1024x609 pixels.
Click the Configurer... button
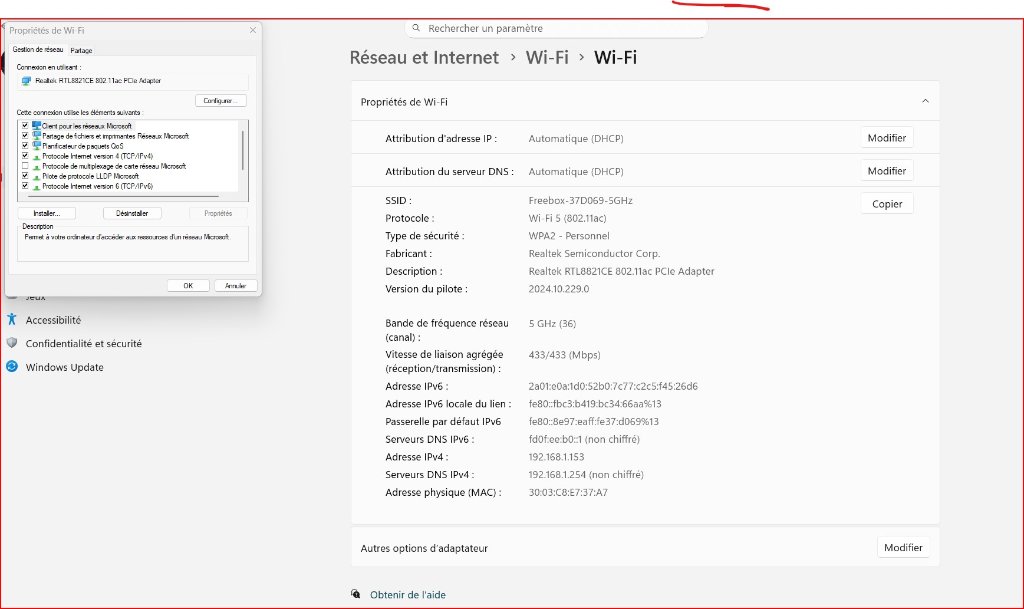220,101
